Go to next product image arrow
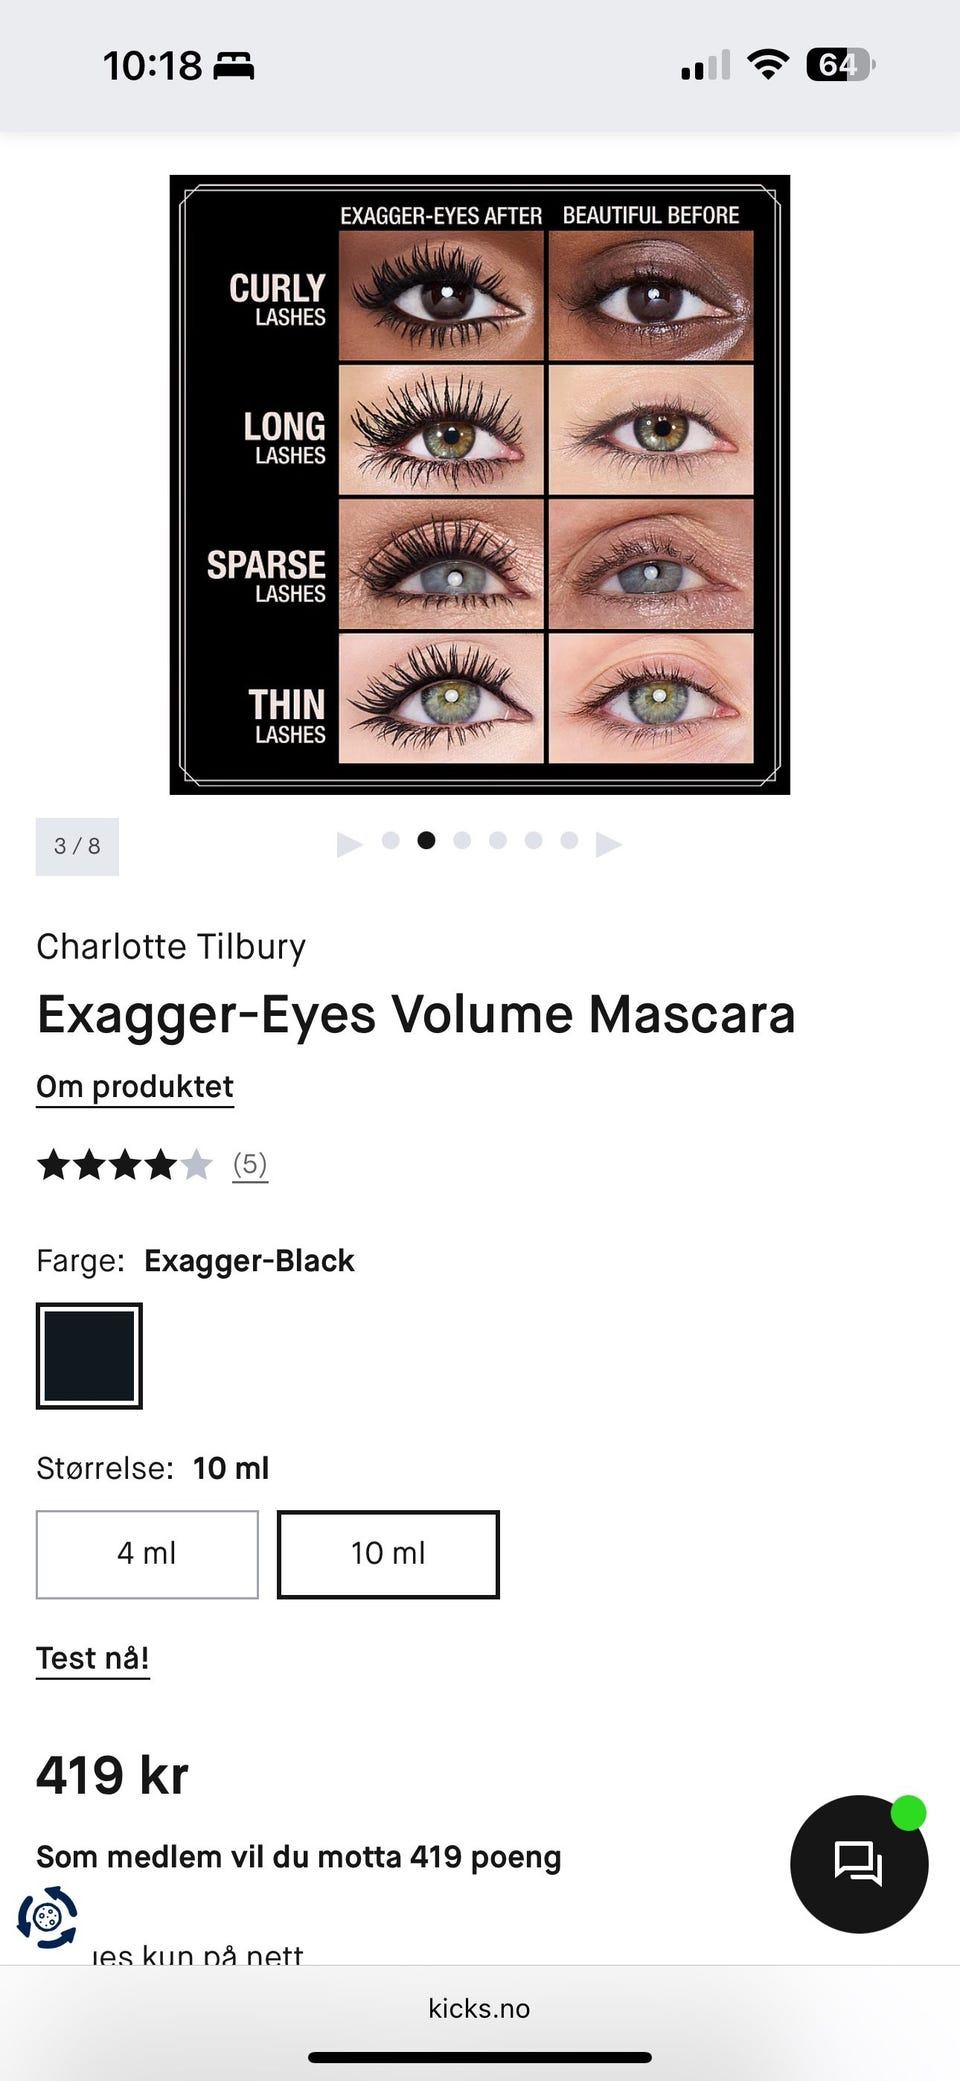This screenshot has height=2081, width=960. tap(608, 844)
